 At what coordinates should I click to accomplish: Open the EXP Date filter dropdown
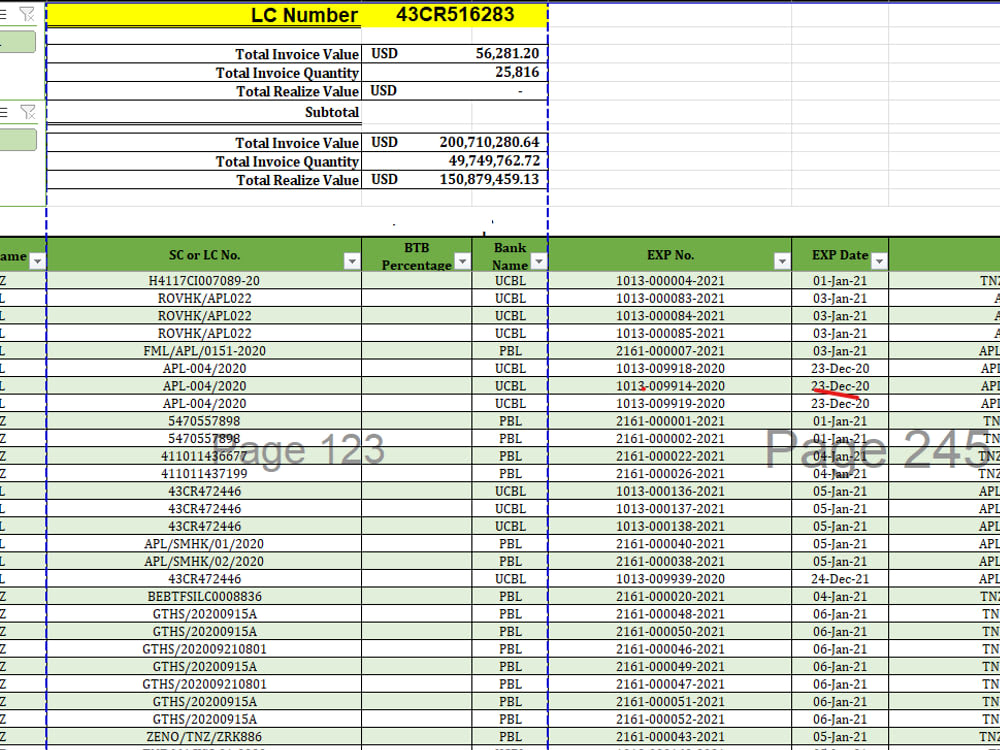(x=879, y=261)
